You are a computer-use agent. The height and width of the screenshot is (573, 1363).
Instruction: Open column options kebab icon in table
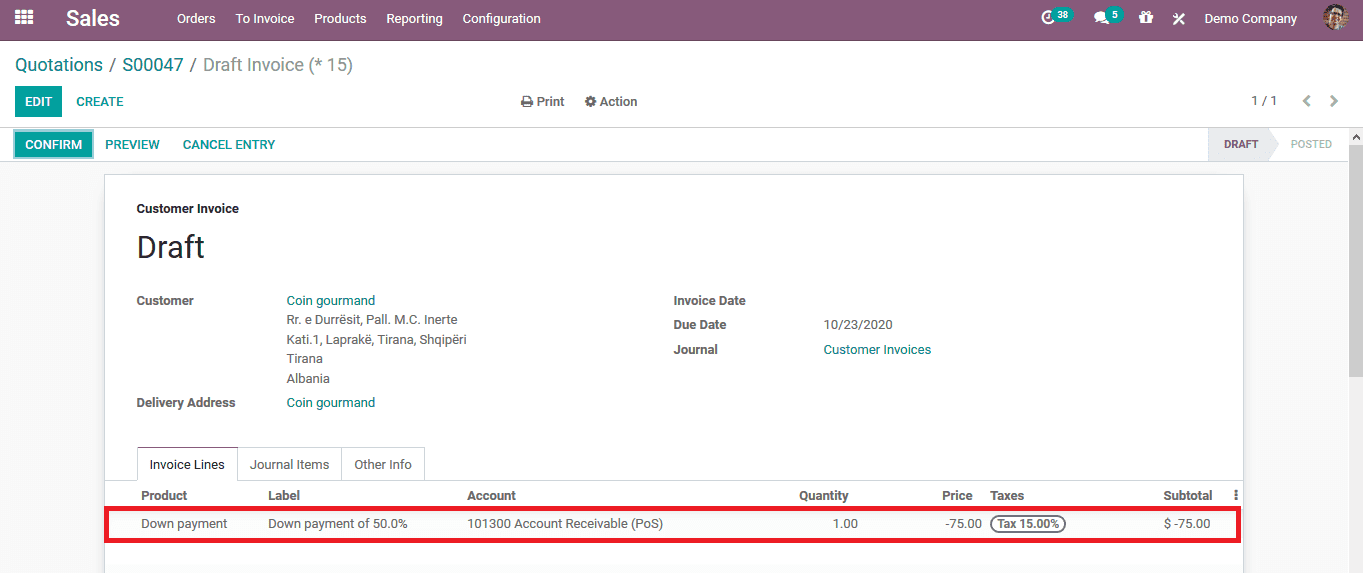pos(1236,495)
